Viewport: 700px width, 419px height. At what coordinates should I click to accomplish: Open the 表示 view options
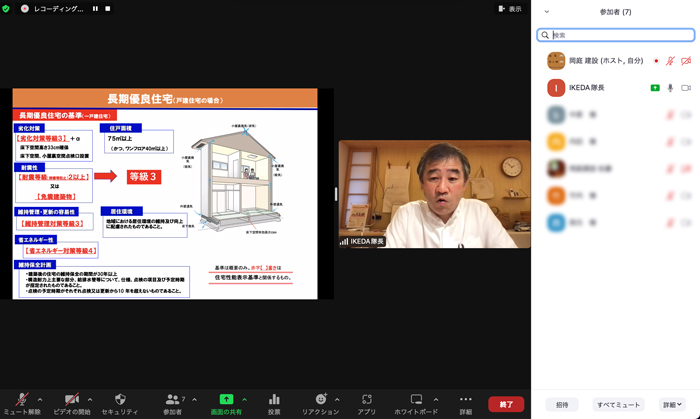(510, 9)
